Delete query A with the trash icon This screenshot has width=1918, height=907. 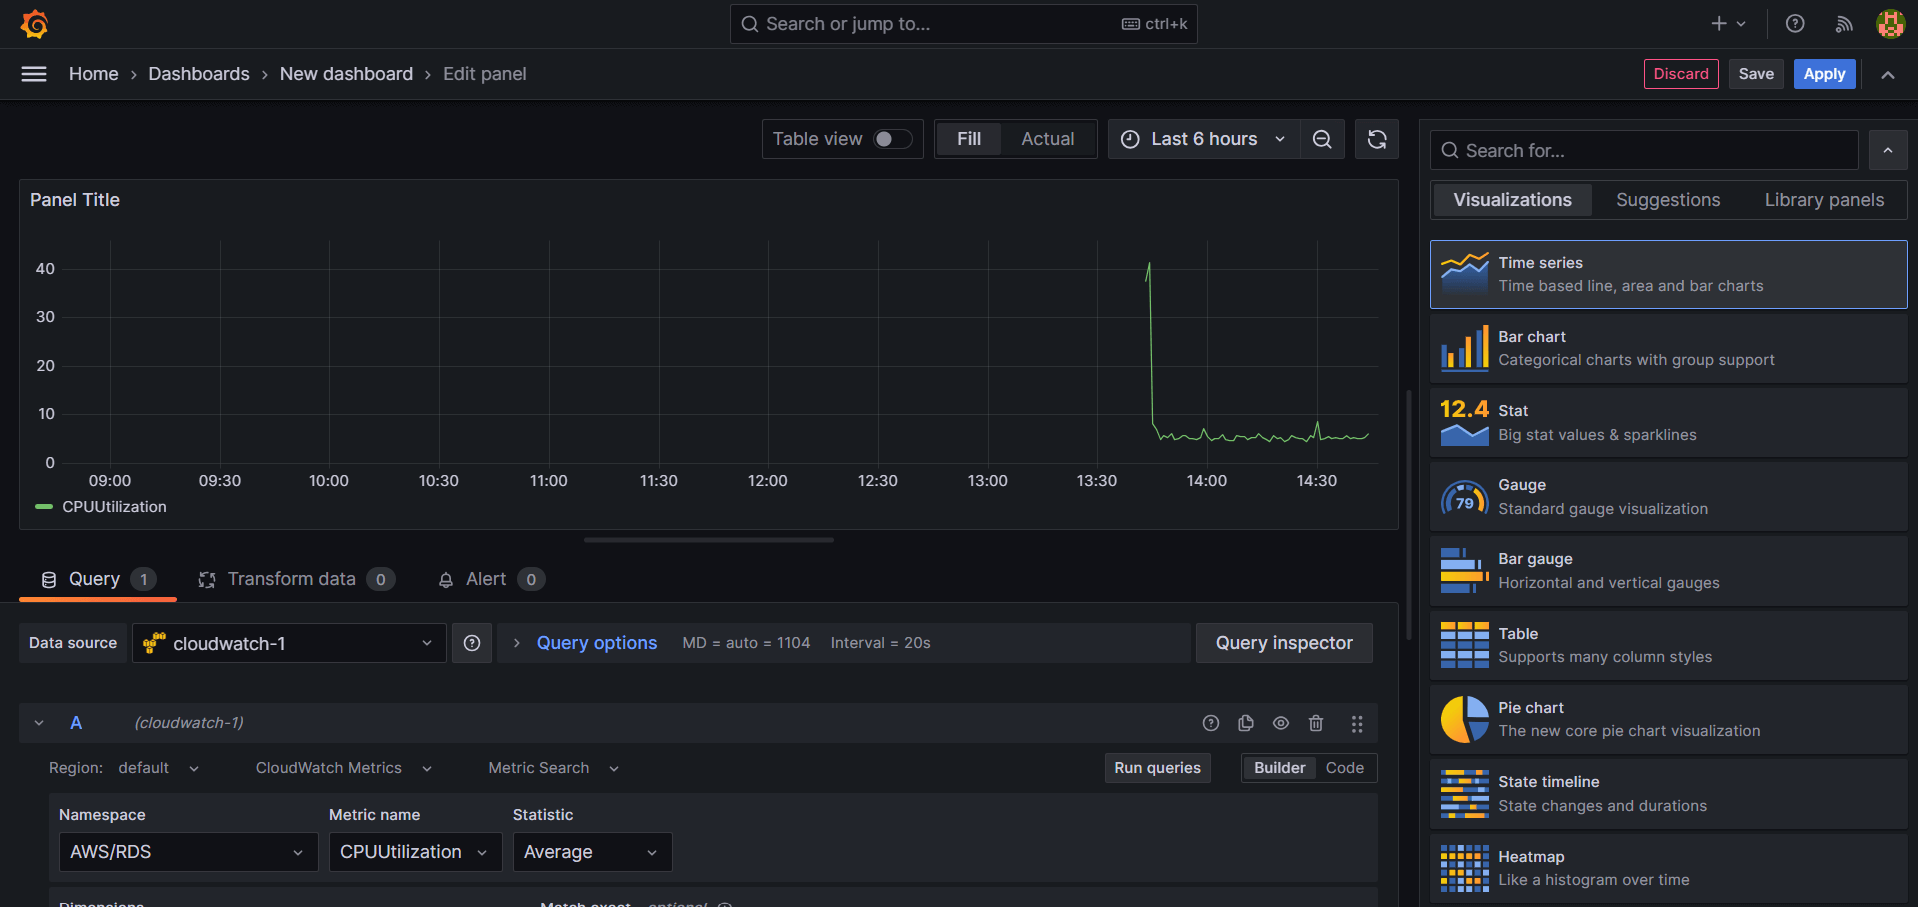click(x=1315, y=722)
